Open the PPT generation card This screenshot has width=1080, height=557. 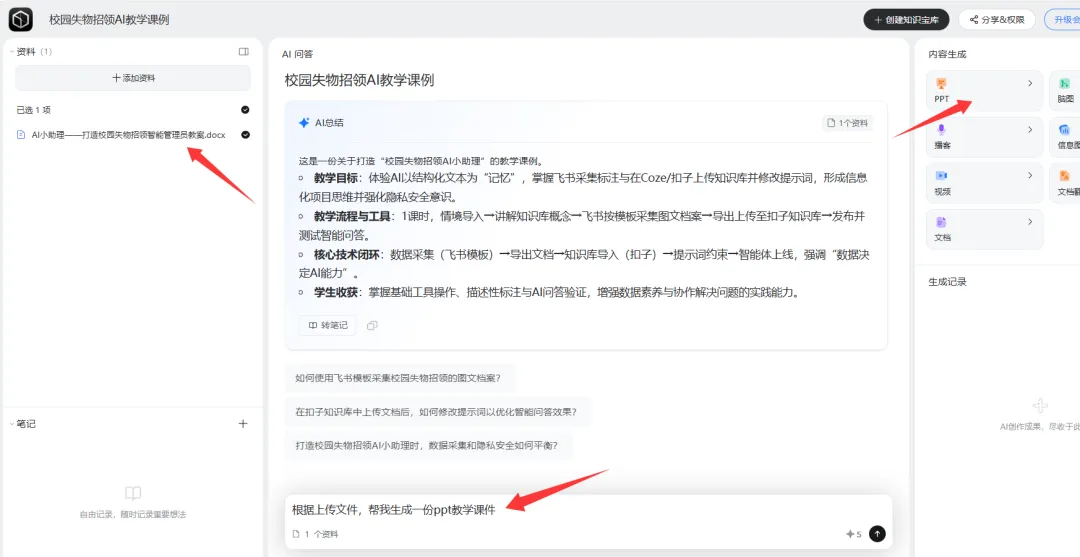pos(984,91)
